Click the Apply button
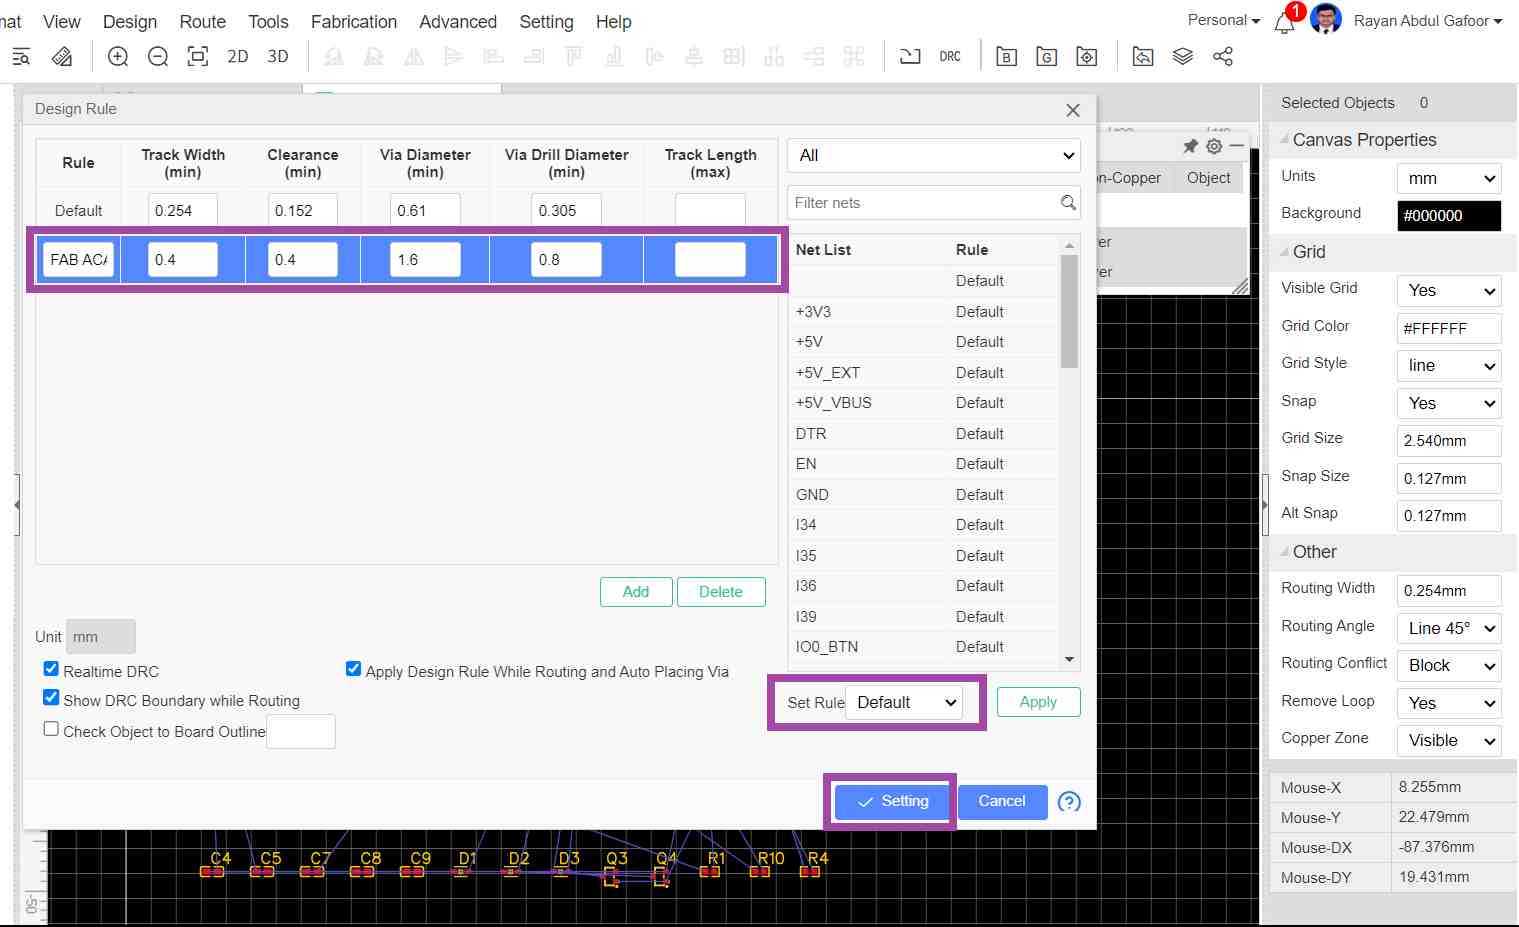1519x927 pixels. (x=1038, y=702)
